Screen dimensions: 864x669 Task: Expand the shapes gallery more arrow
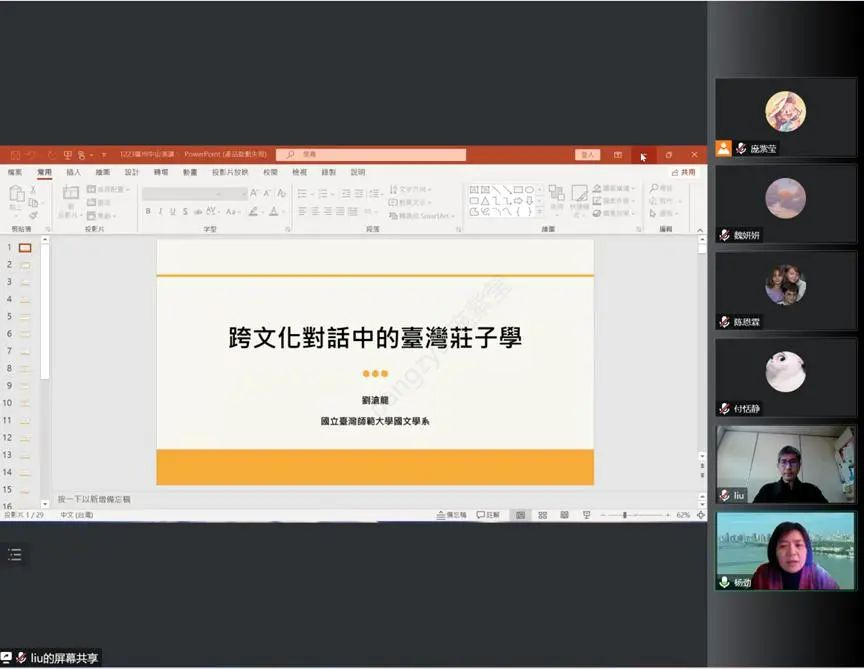pos(541,212)
